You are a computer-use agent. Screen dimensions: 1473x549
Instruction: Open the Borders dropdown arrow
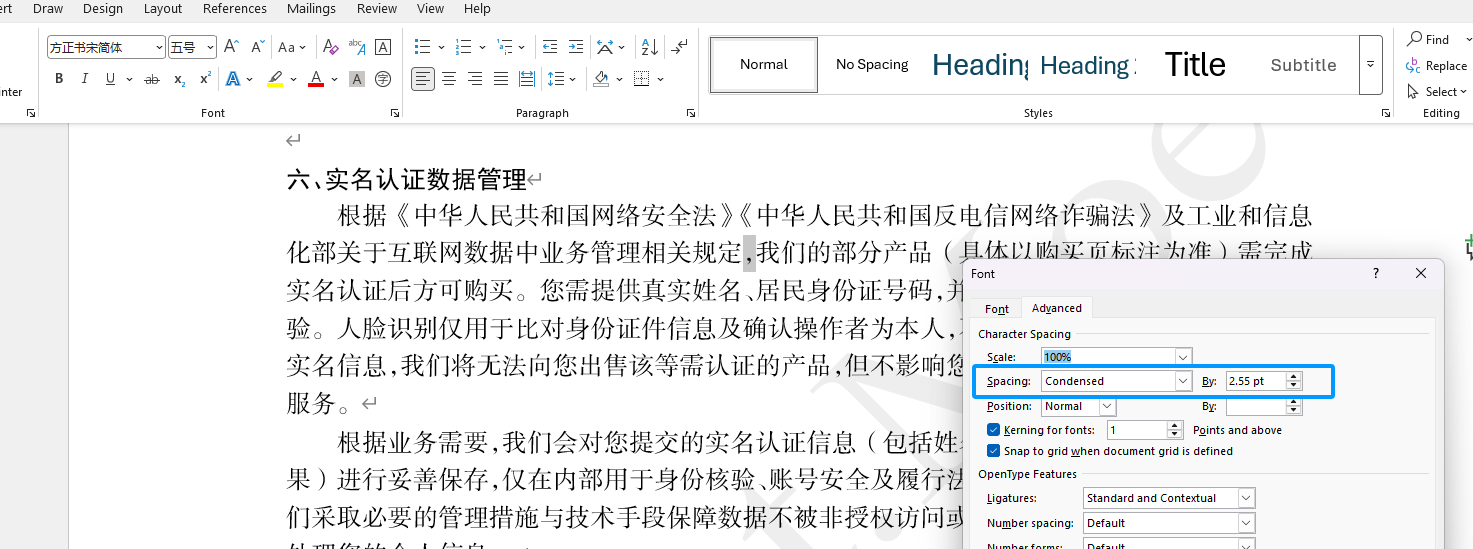661,79
